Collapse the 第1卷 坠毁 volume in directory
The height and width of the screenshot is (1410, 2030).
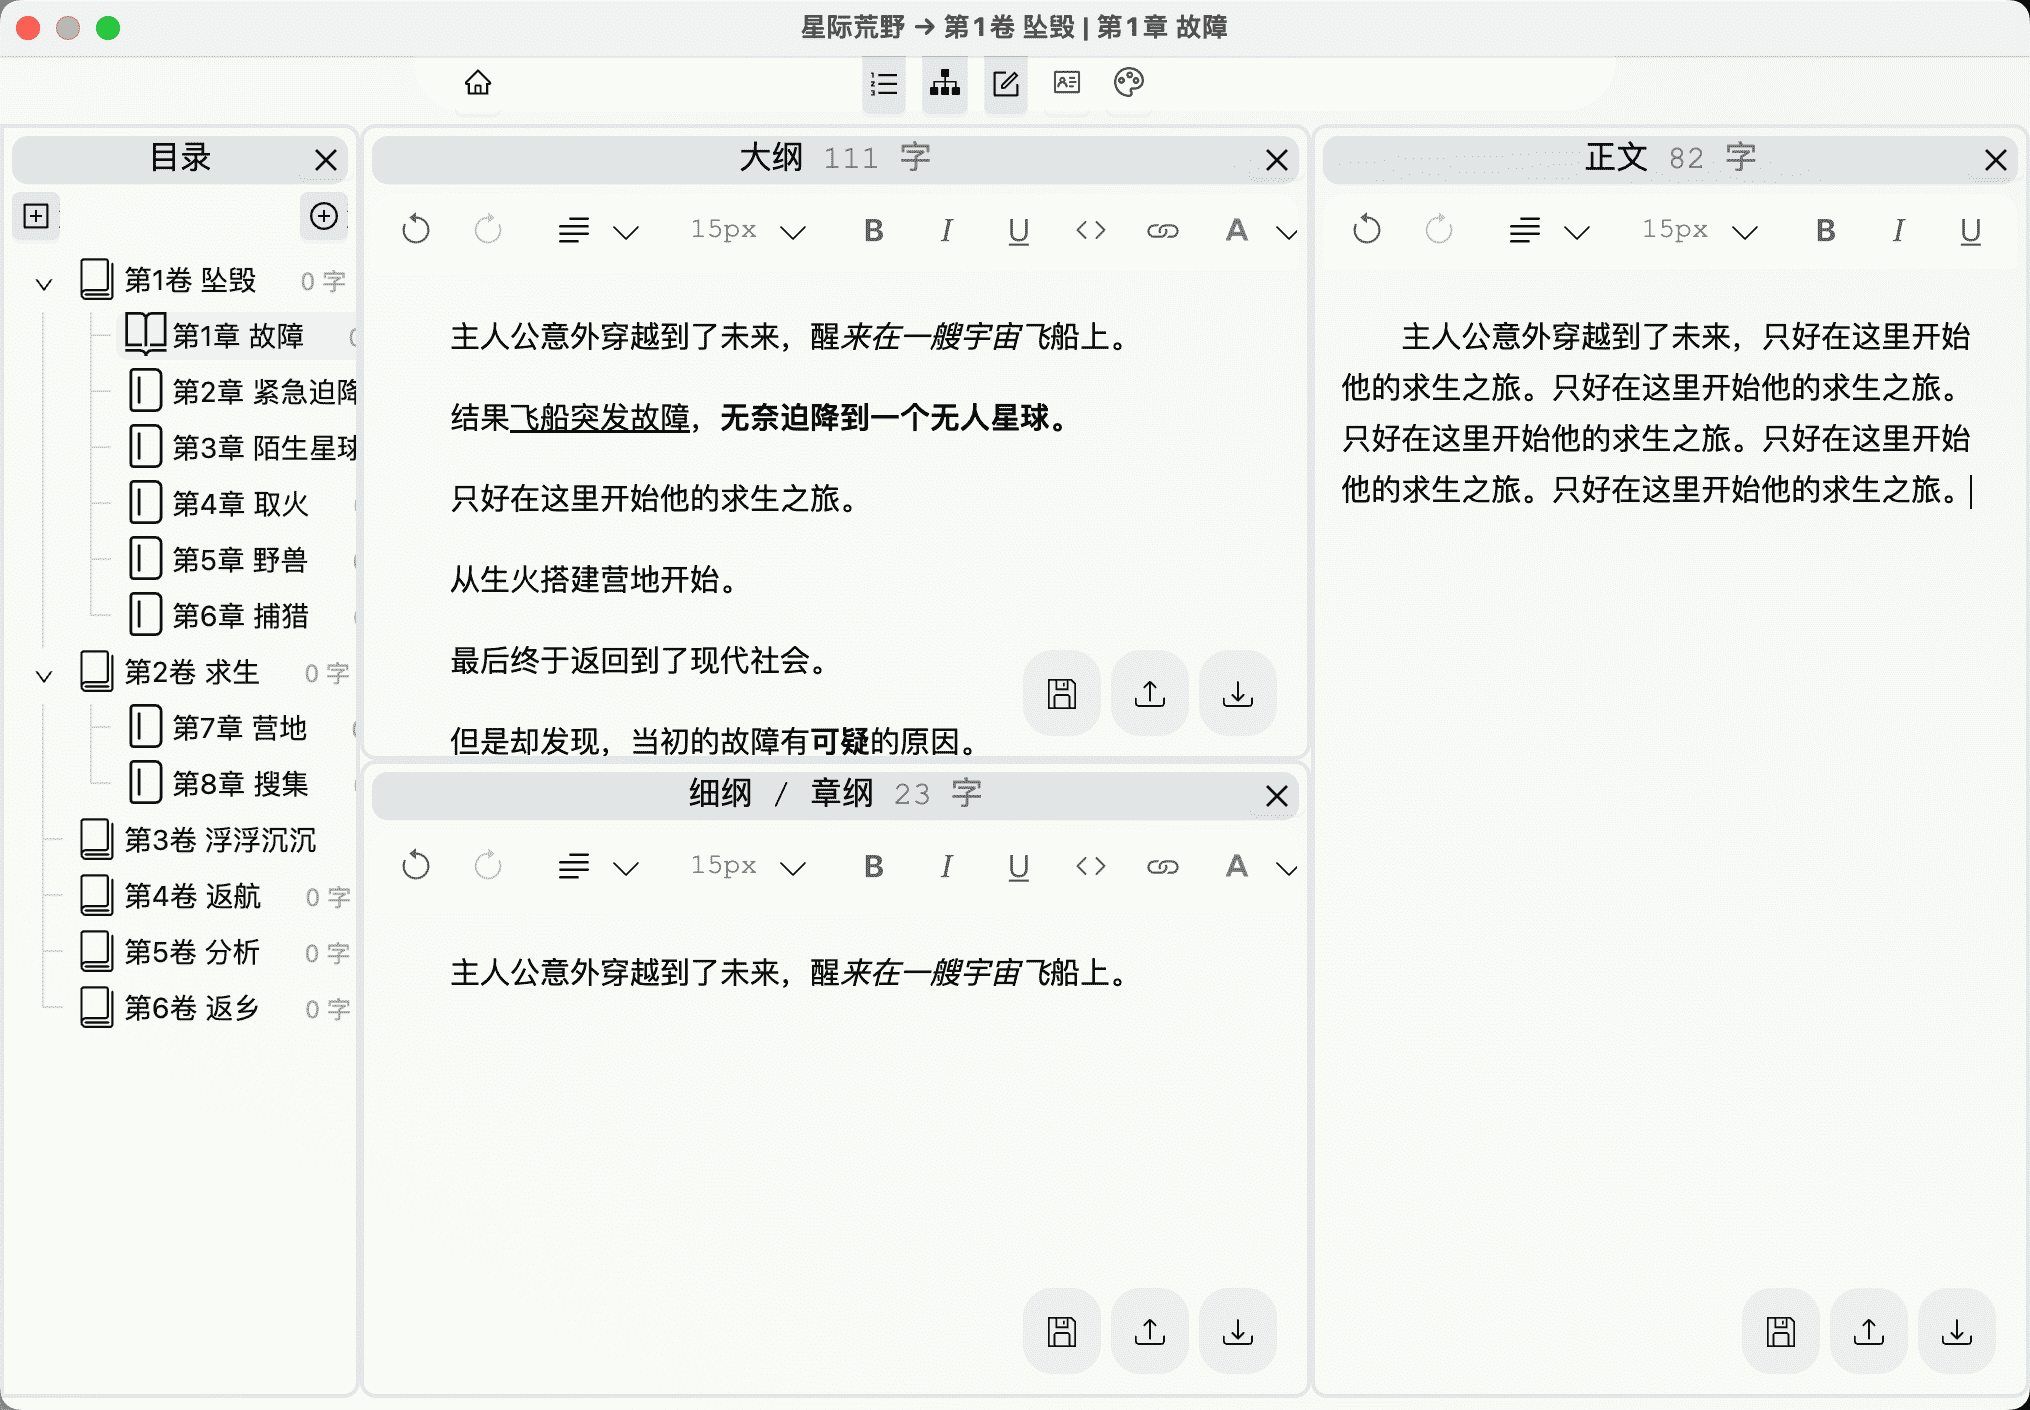point(42,283)
